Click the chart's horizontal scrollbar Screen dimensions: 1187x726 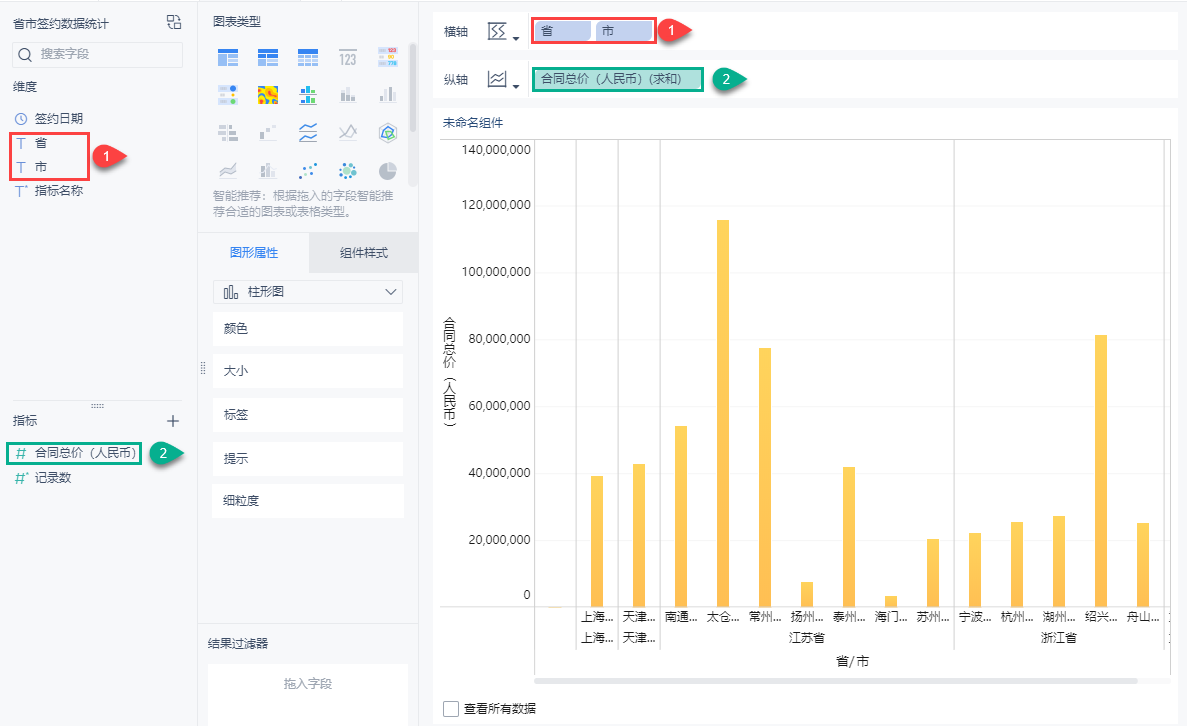[836, 681]
